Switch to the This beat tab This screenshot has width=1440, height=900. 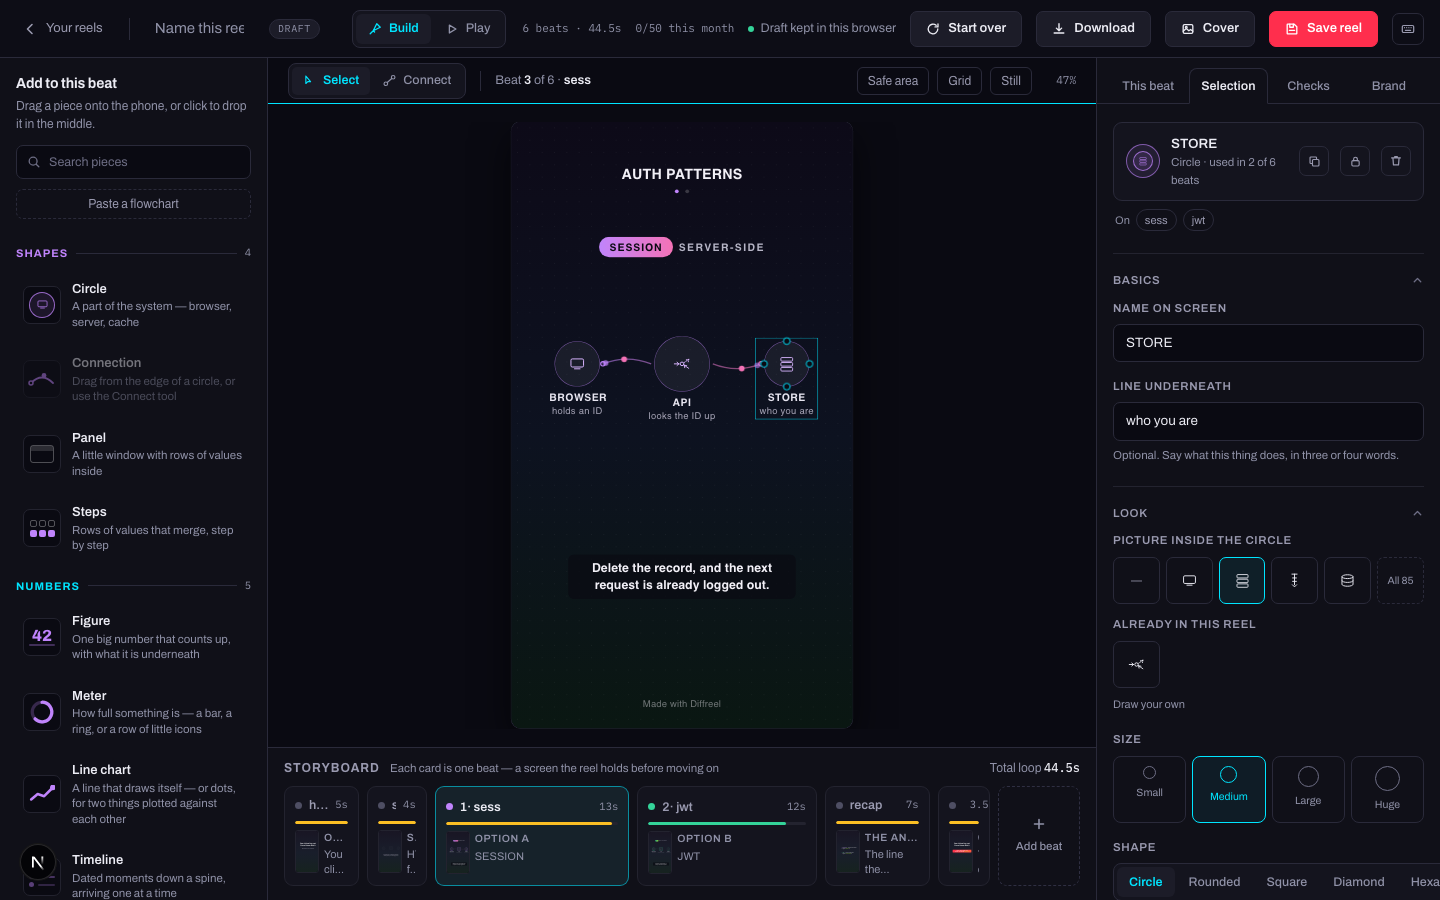1148,86
